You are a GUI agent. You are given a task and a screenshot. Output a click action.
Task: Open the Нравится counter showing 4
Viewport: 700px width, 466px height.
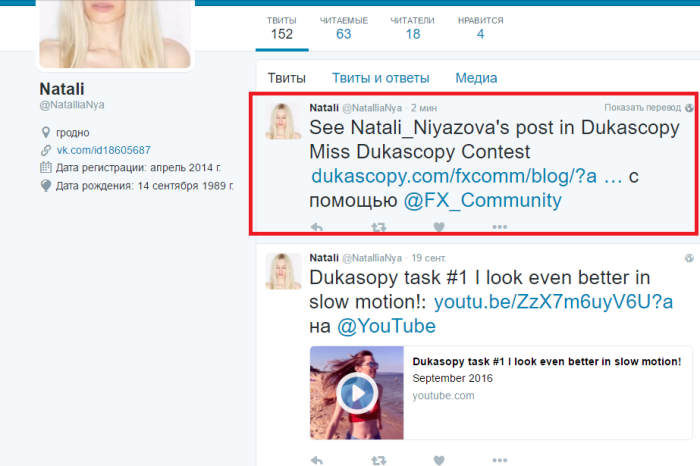pos(480,29)
